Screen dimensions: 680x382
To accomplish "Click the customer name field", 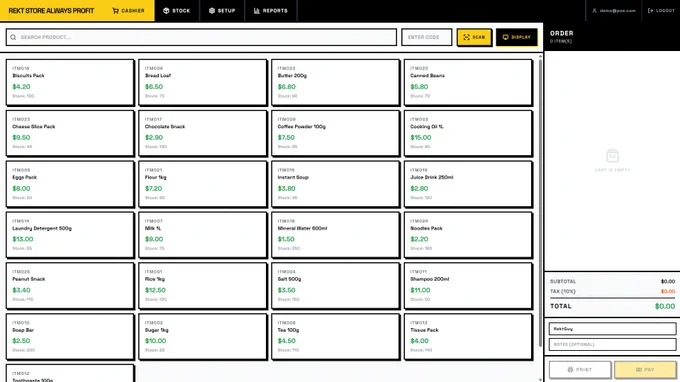I will [x=612, y=329].
